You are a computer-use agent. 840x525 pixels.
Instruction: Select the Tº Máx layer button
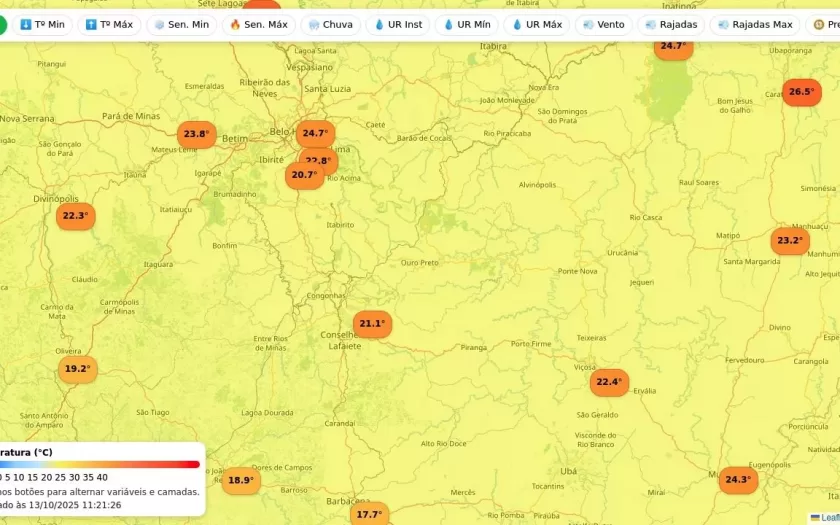pos(109,25)
